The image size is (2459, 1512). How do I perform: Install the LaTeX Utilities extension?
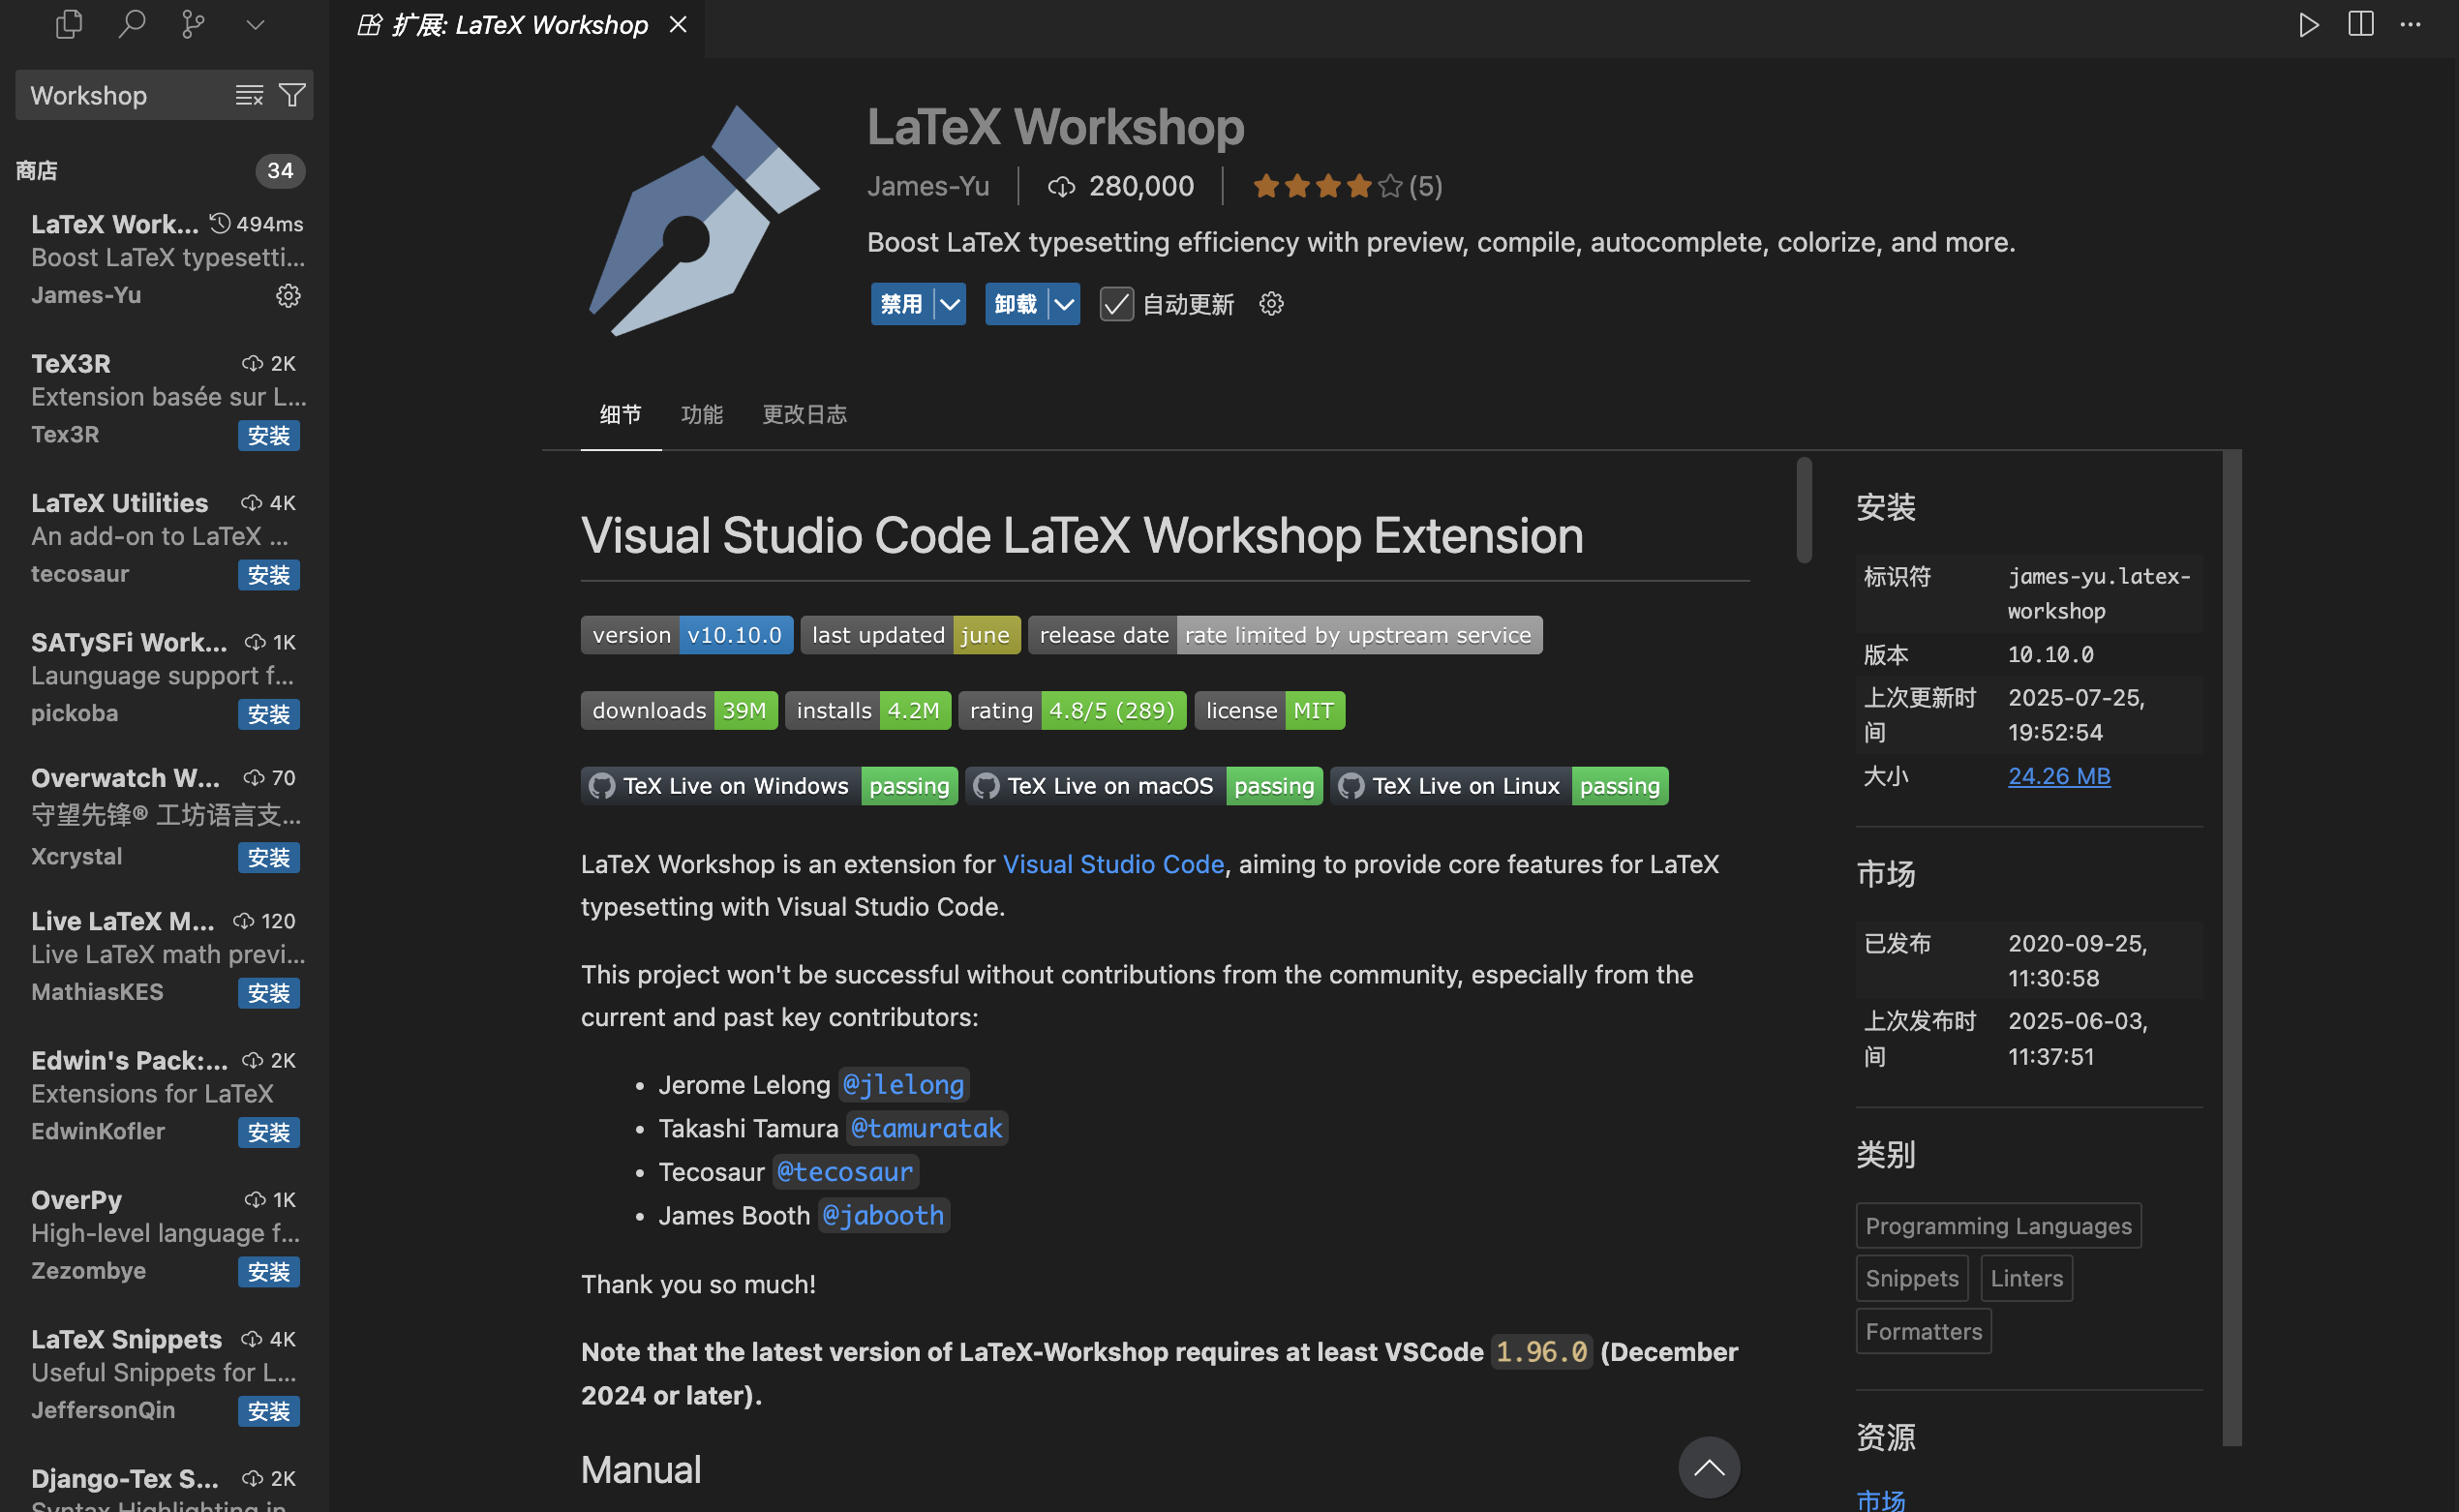click(269, 575)
